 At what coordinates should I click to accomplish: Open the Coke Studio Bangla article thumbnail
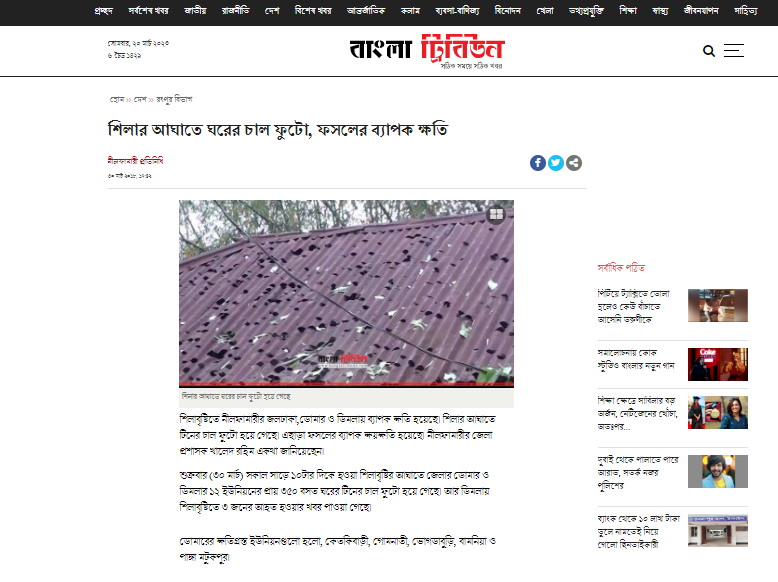(717, 364)
